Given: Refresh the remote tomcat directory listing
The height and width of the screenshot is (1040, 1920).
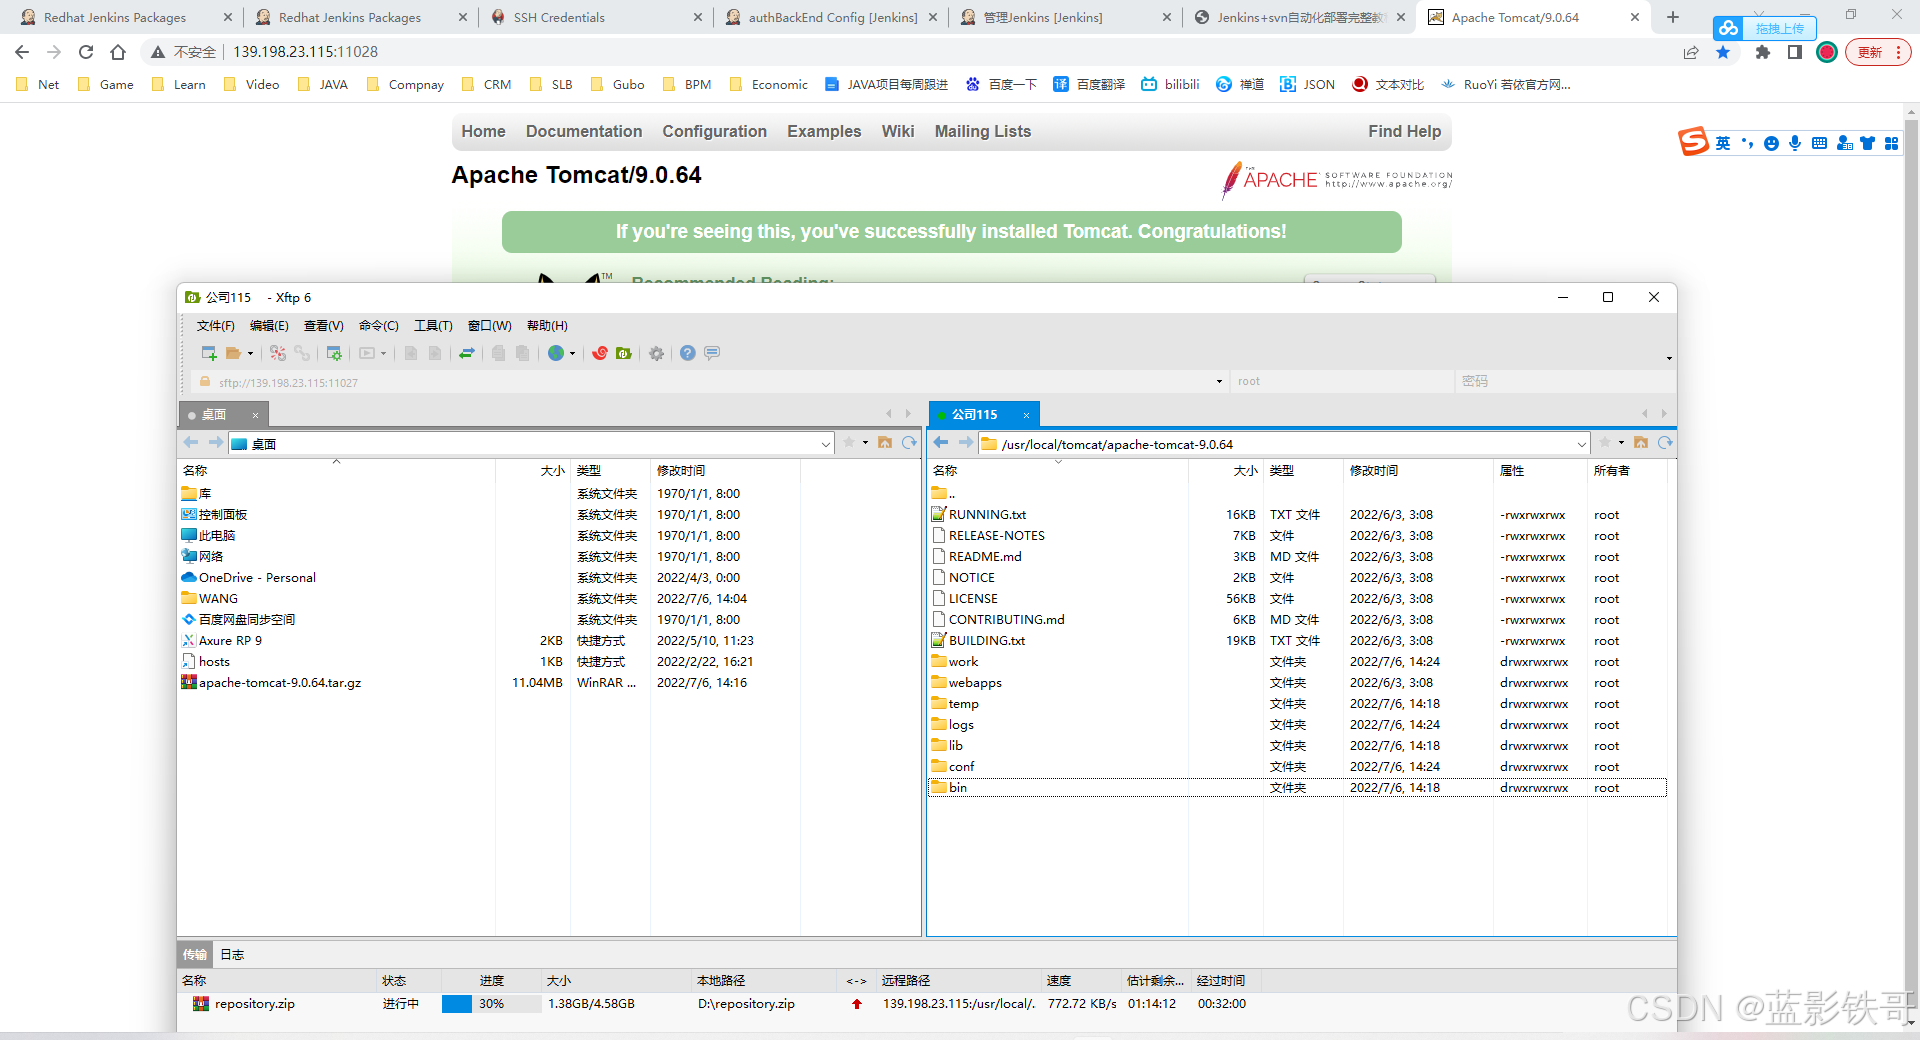Looking at the screenshot, I should pyautogui.click(x=1665, y=442).
